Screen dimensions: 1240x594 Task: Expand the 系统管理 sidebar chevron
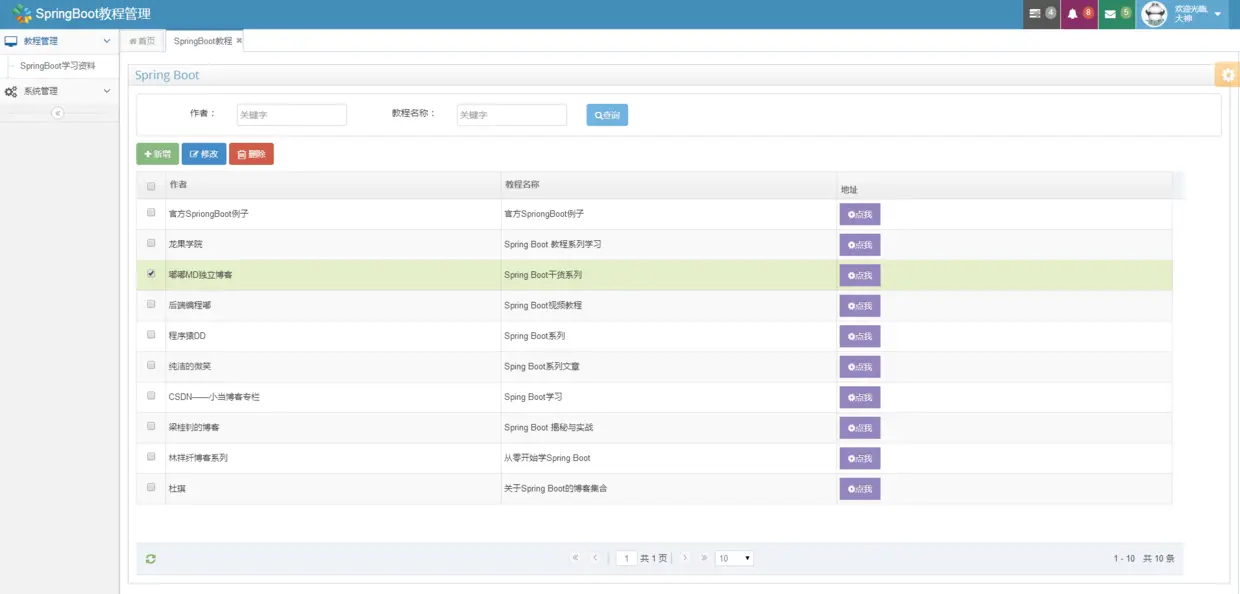coord(107,91)
